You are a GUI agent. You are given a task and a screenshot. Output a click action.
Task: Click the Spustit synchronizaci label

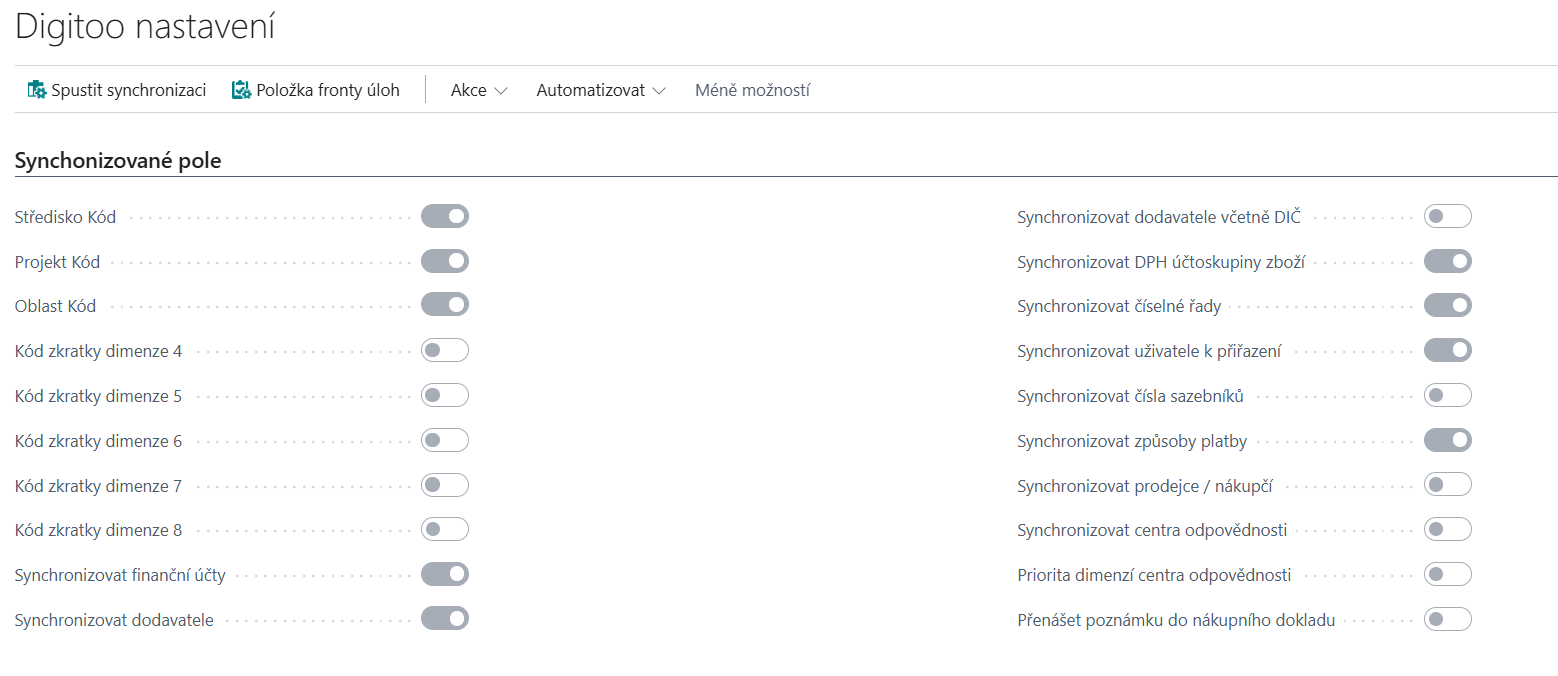click(x=129, y=90)
